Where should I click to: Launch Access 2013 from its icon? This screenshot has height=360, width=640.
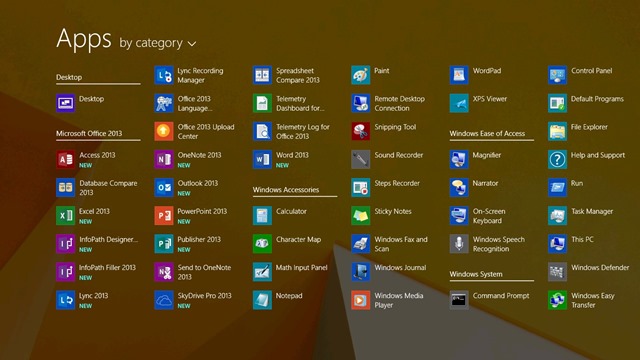pos(65,159)
